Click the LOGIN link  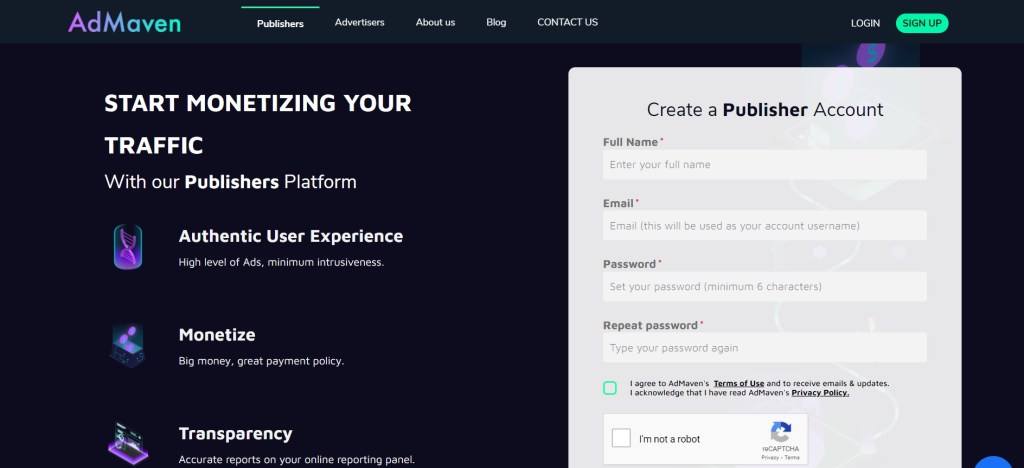coord(865,23)
